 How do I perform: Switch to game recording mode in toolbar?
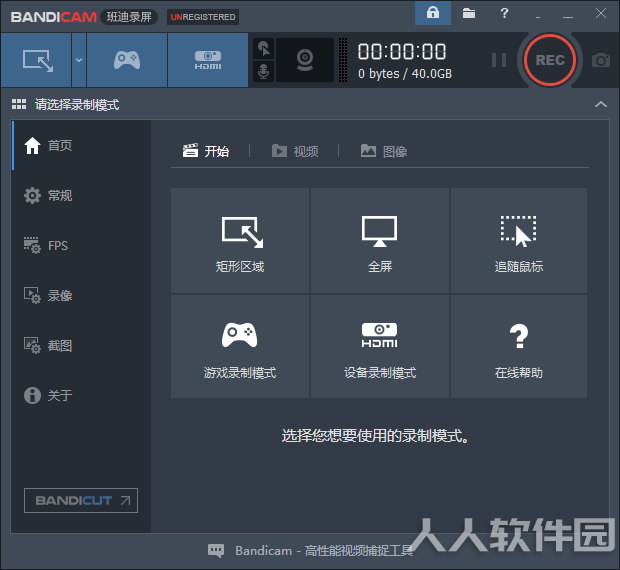click(x=127, y=60)
